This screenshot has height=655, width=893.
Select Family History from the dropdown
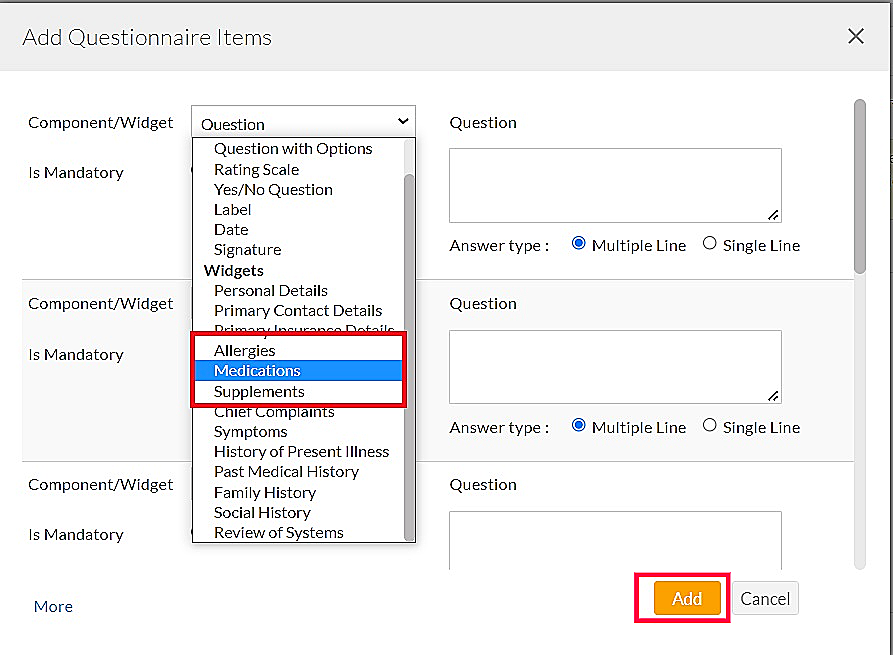[264, 492]
